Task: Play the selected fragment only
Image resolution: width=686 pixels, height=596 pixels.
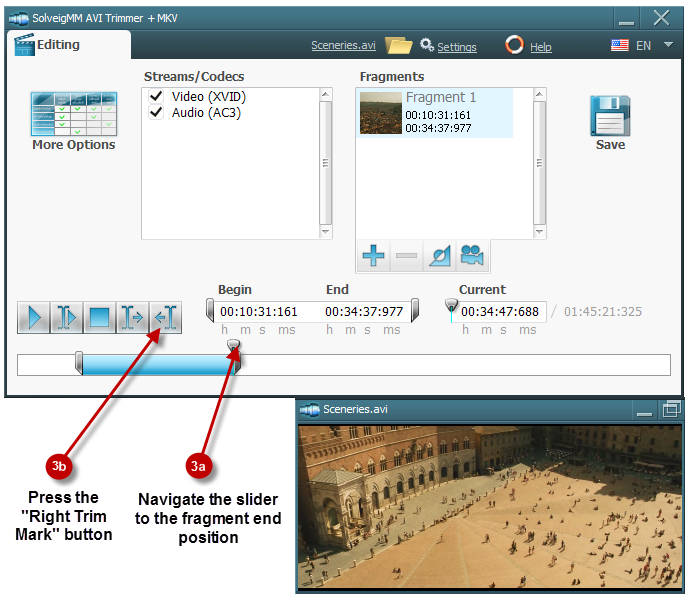Action: [x=66, y=318]
